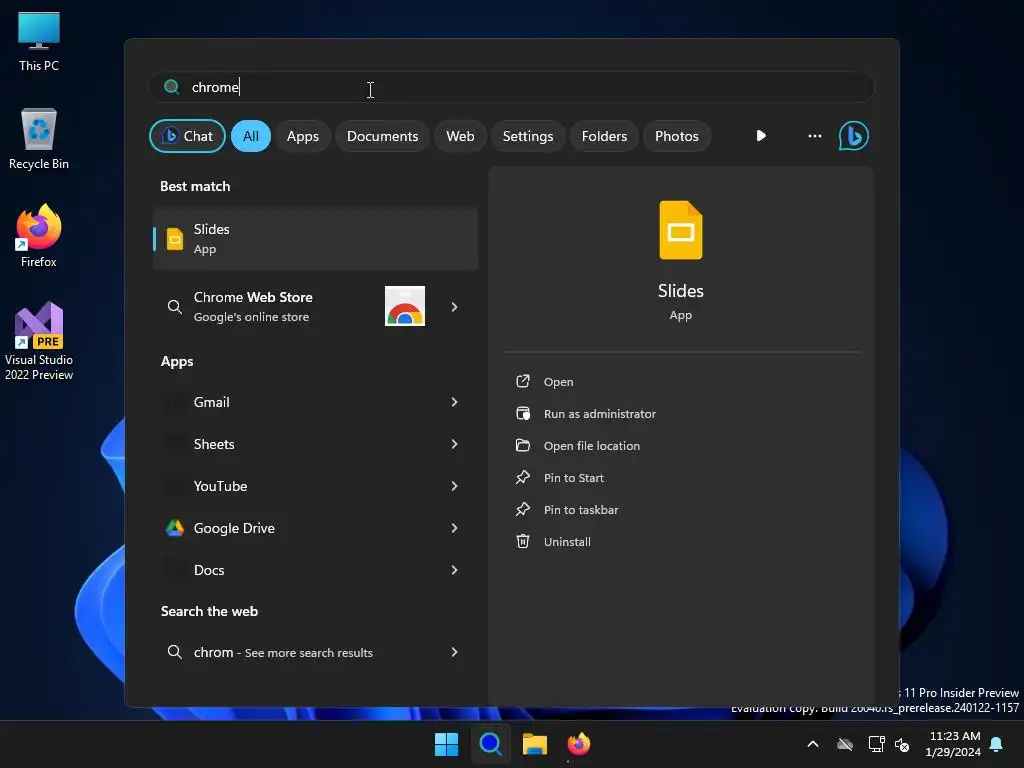Switch to the Documents filter tab
This screenshot has width=1024, height=768.
pos(383,136)
